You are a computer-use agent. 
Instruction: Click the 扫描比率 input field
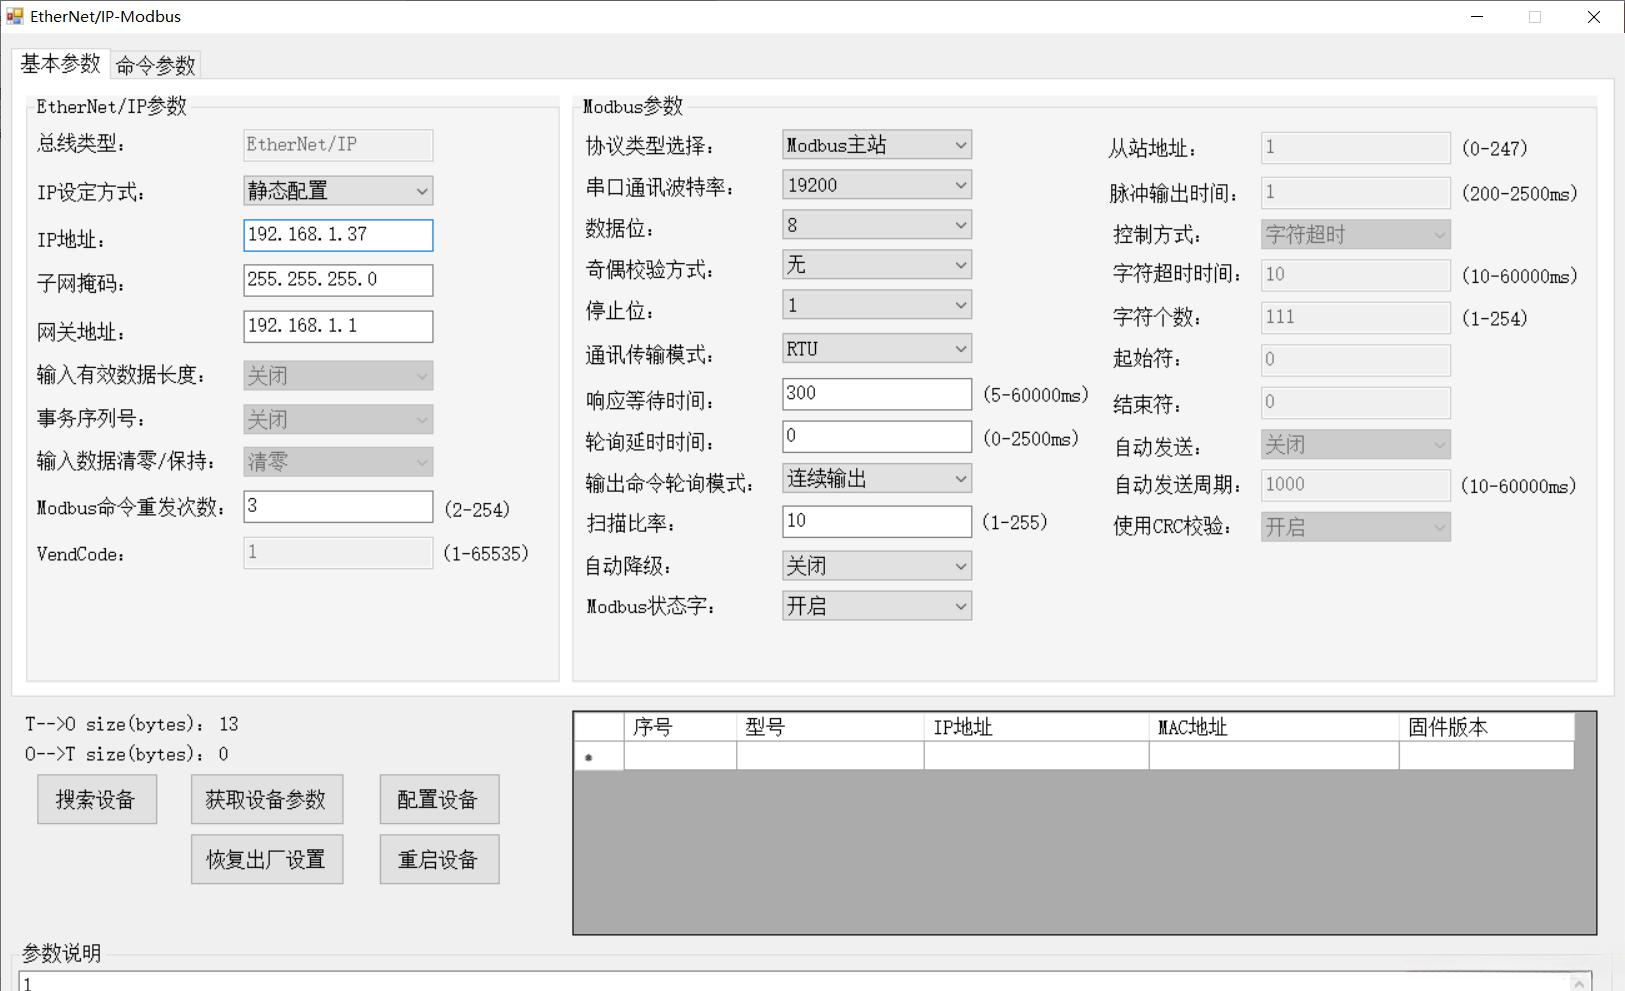877,522
